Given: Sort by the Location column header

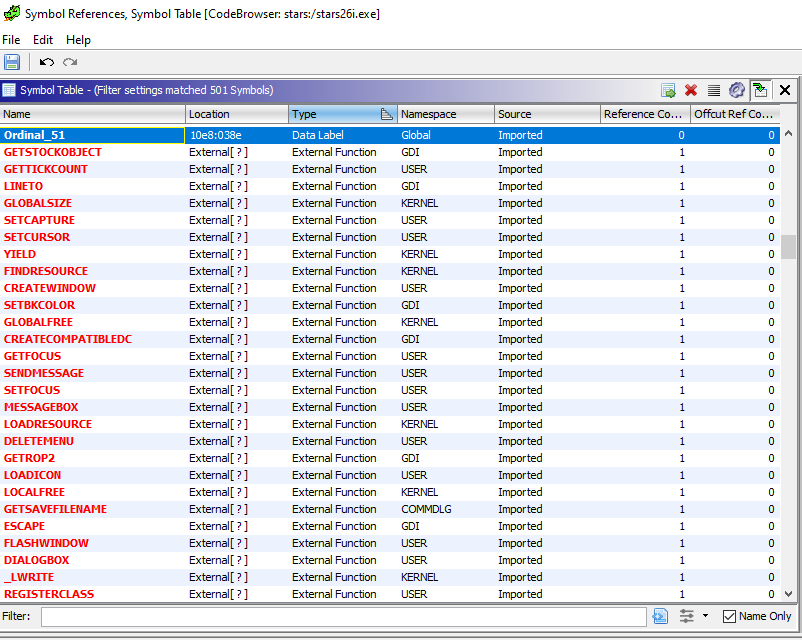Looking at the screenshot, I should tap(237, 114).
